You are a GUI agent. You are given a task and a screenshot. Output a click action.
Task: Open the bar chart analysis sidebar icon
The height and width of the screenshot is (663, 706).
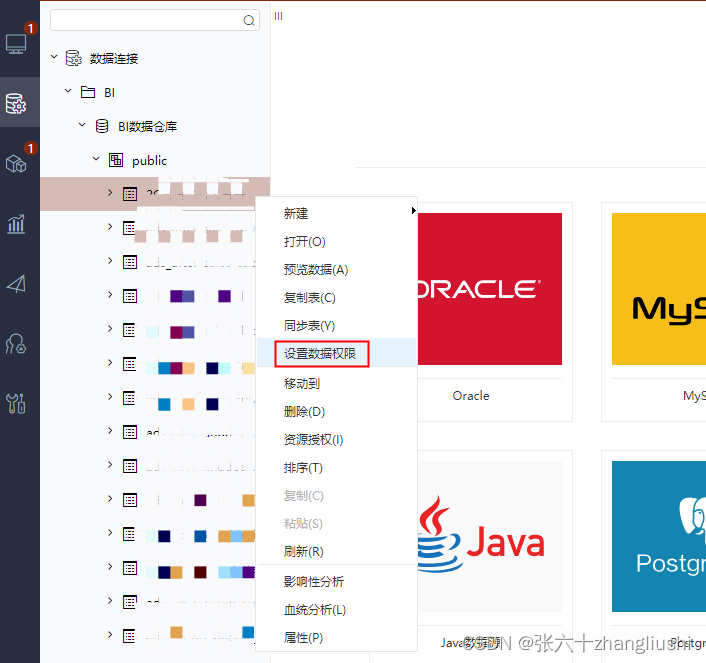[x=16, y=224]
